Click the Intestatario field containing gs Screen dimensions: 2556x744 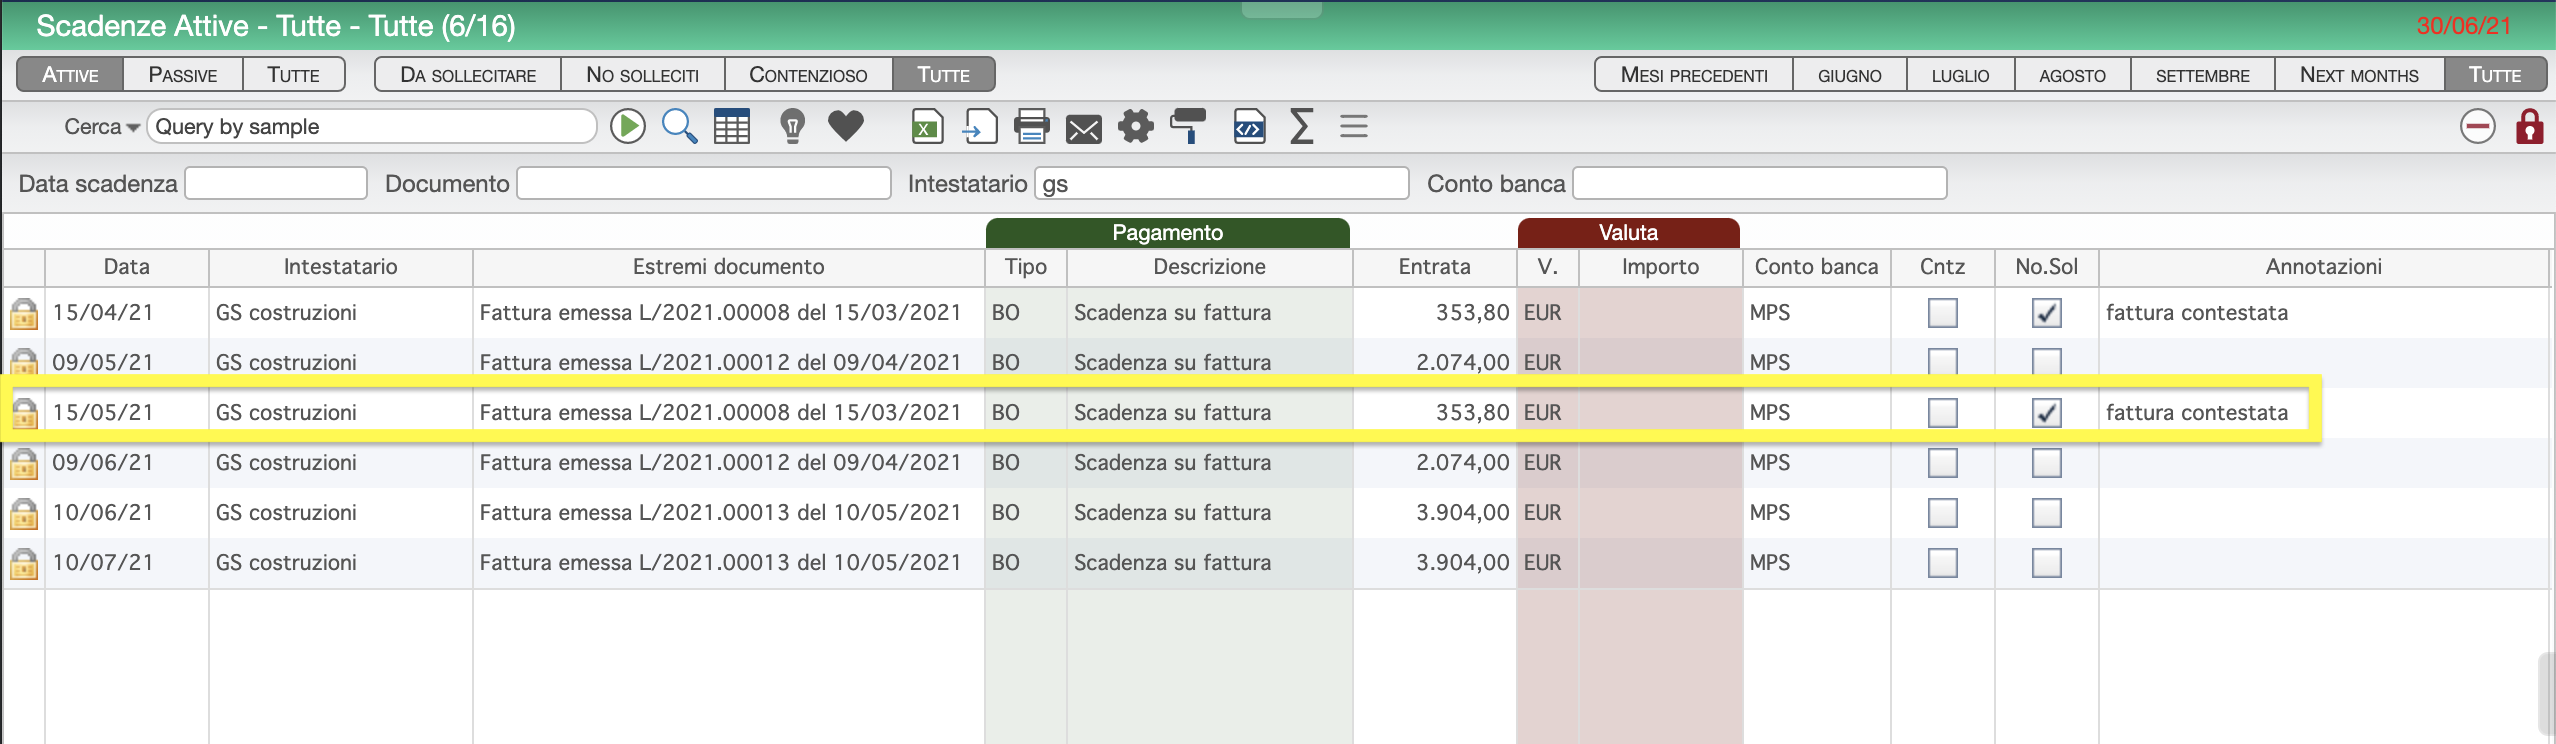[1221, 184]
